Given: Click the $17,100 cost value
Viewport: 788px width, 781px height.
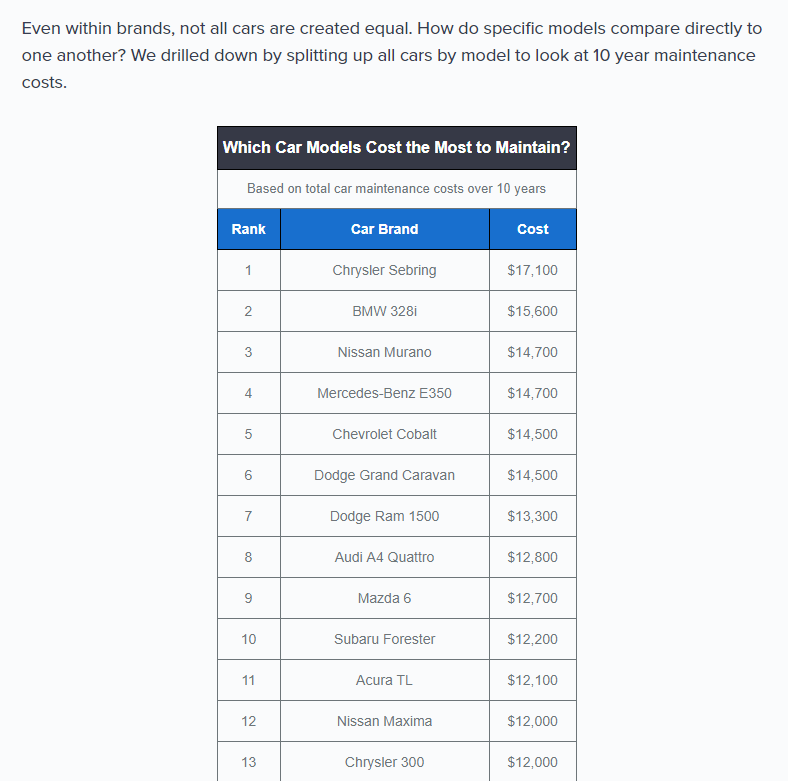Looking at the screenshot, I should pyautogui.click(x=533, y=270).
